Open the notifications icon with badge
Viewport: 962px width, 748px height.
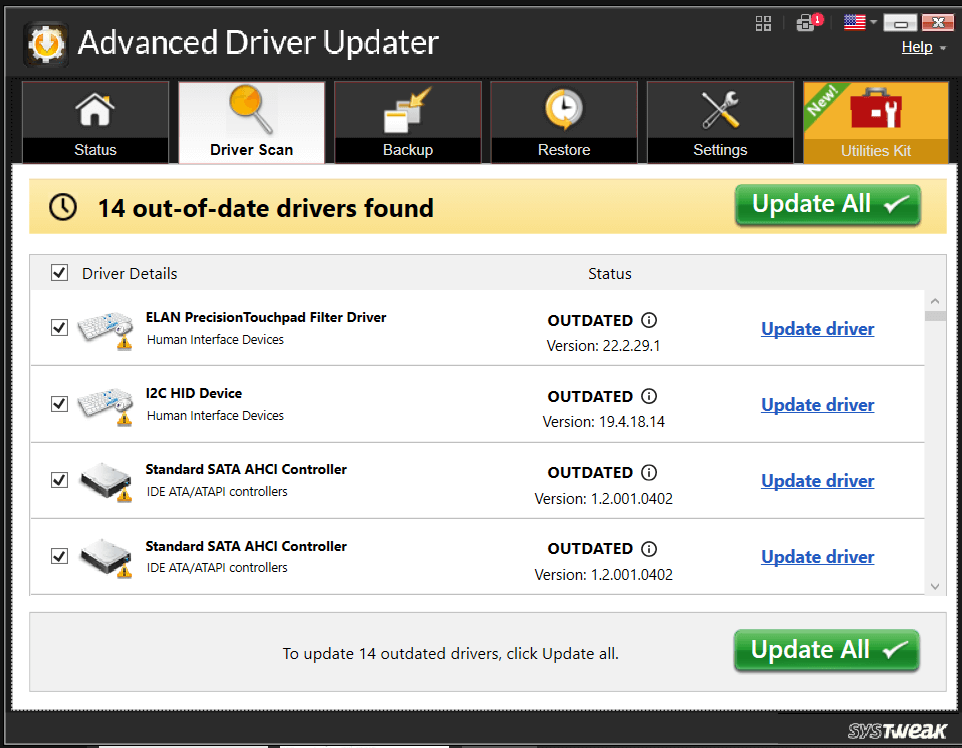pos(807,22)
